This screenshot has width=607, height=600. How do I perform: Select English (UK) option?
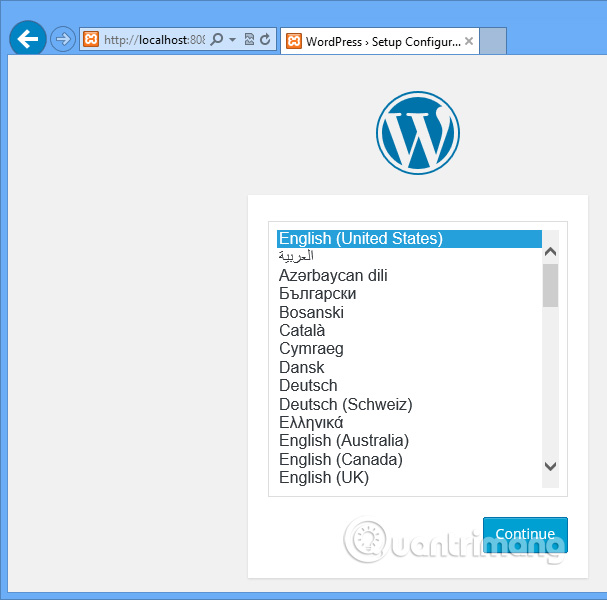coord(409,477)
